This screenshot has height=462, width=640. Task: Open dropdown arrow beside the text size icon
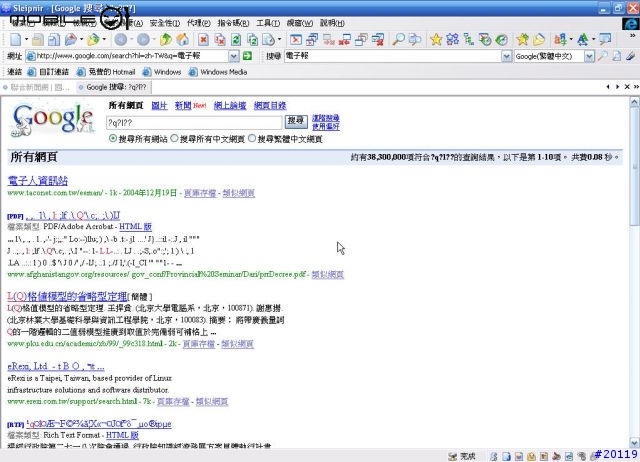click(593, 40)
